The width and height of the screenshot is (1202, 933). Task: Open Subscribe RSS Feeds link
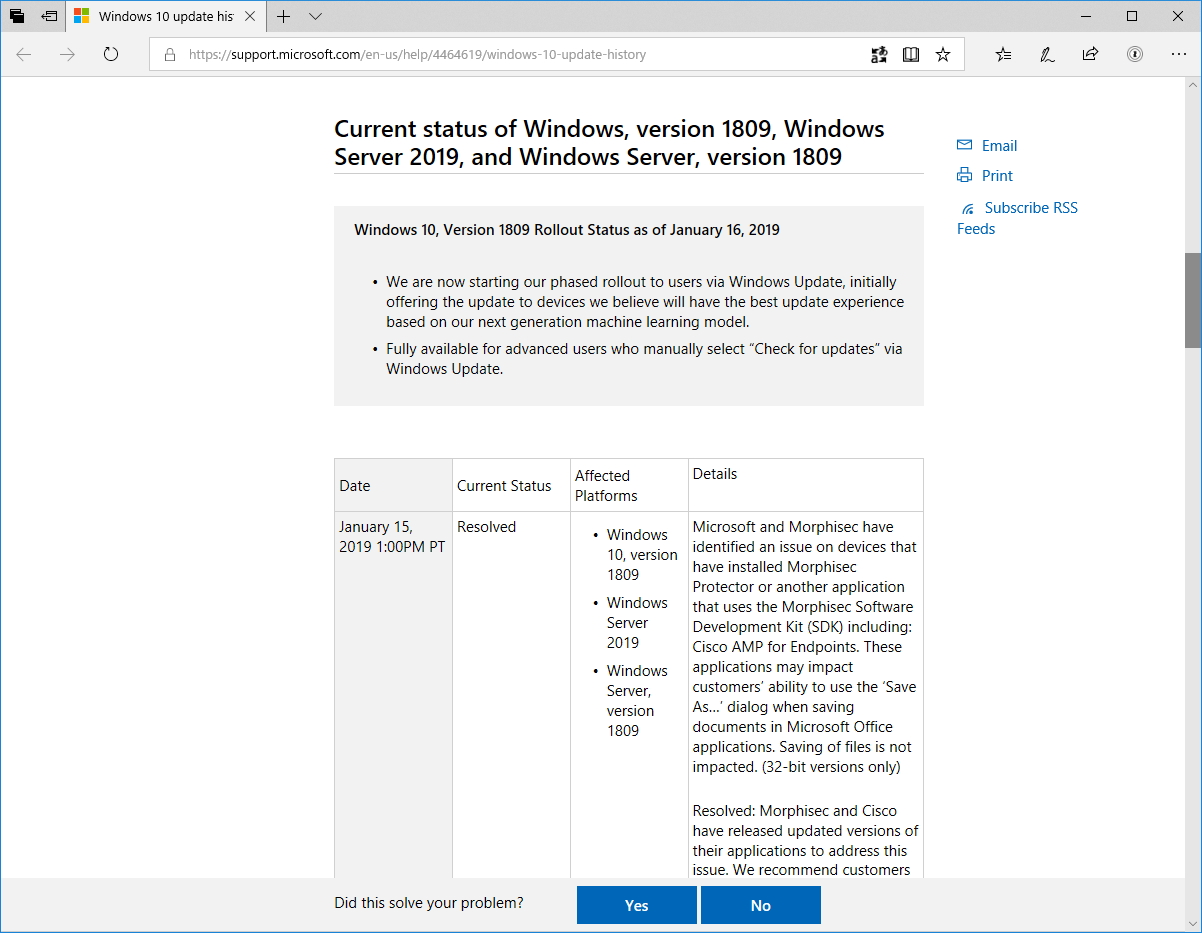(1030, 208)
